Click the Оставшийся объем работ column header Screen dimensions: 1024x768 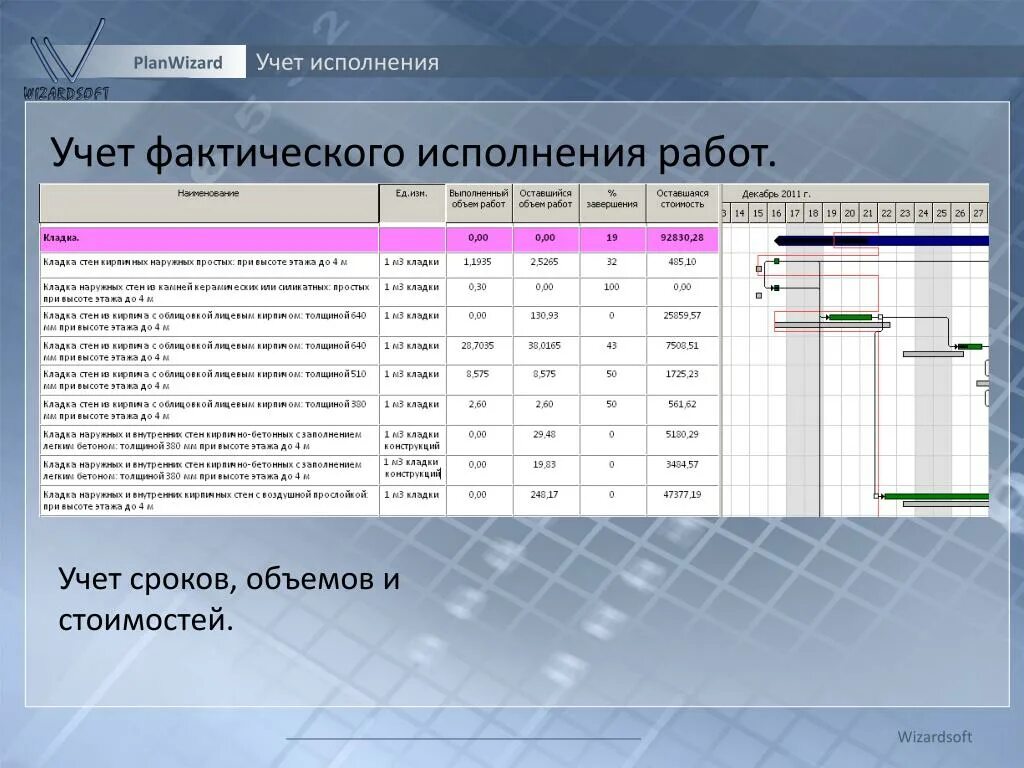[545, 203]
